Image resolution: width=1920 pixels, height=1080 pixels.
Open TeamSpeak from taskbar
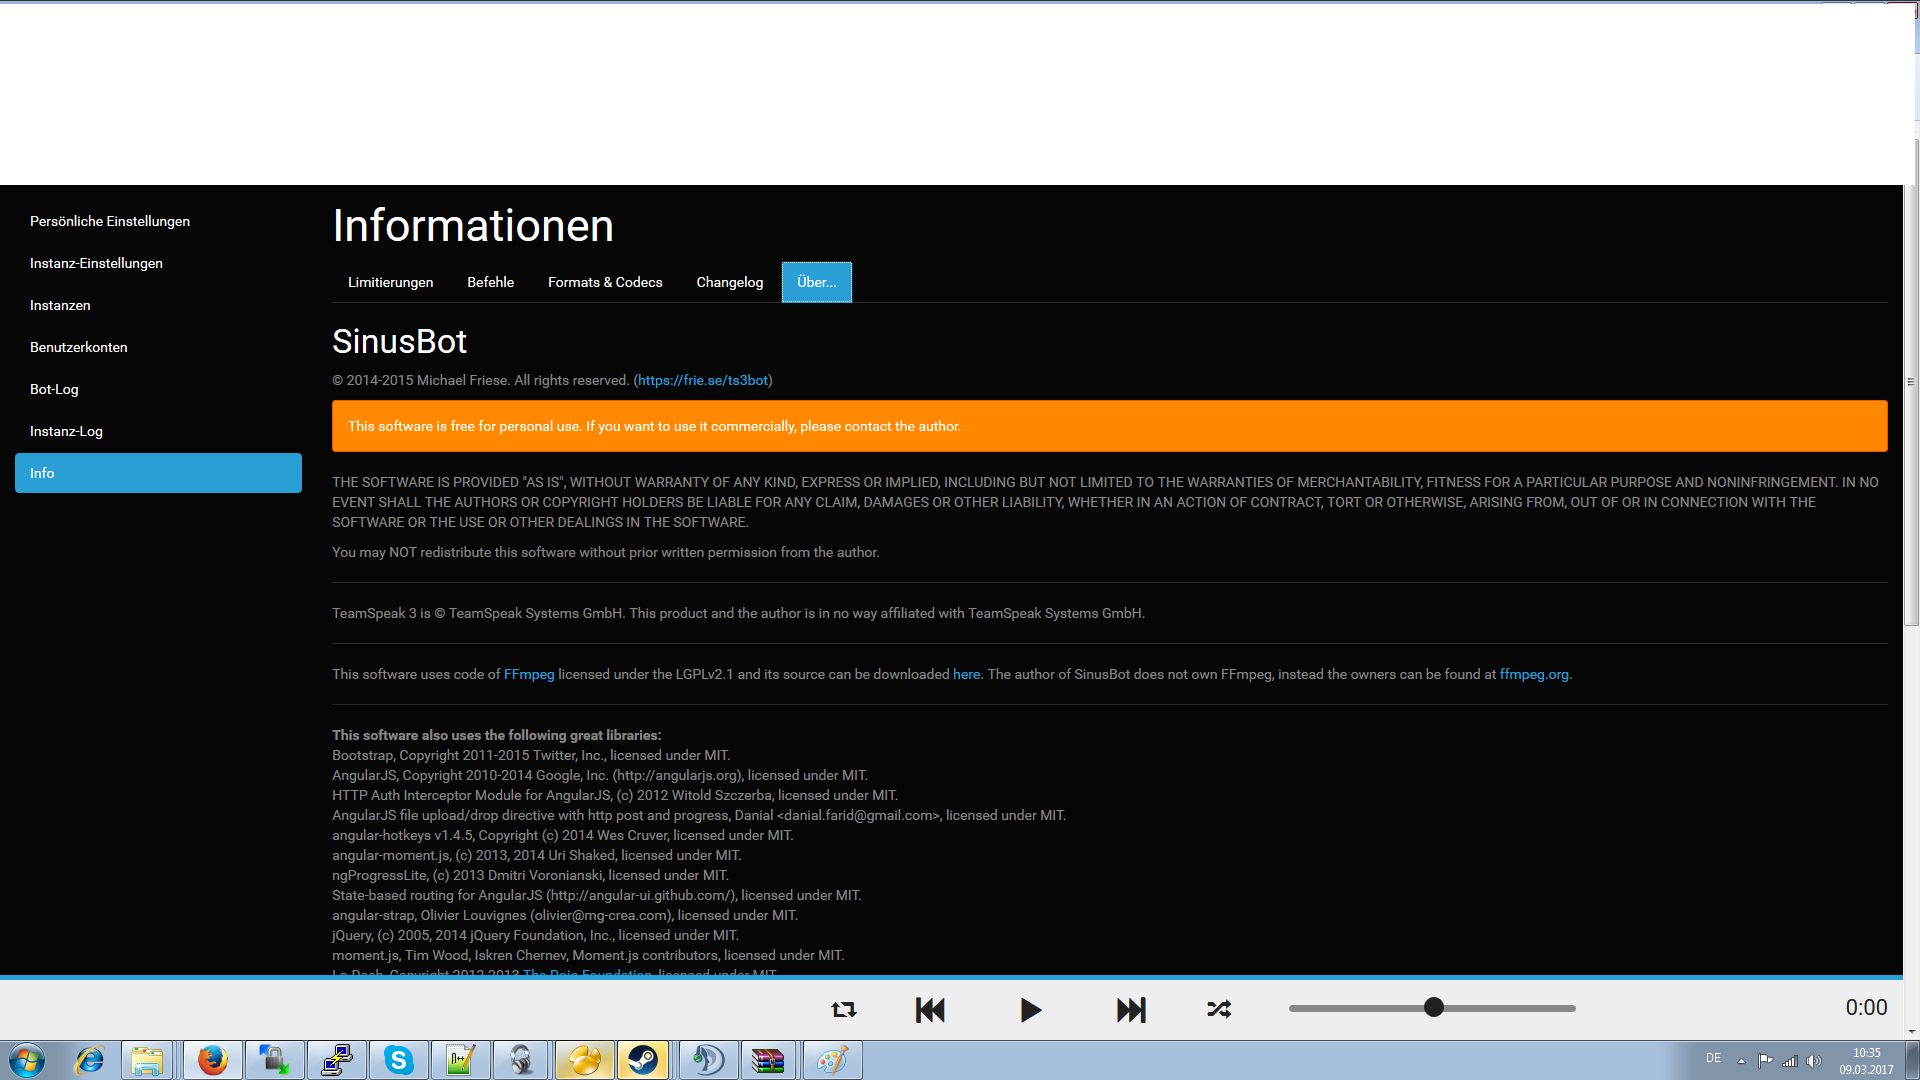pyautogui.click(x=708, y=1060)
